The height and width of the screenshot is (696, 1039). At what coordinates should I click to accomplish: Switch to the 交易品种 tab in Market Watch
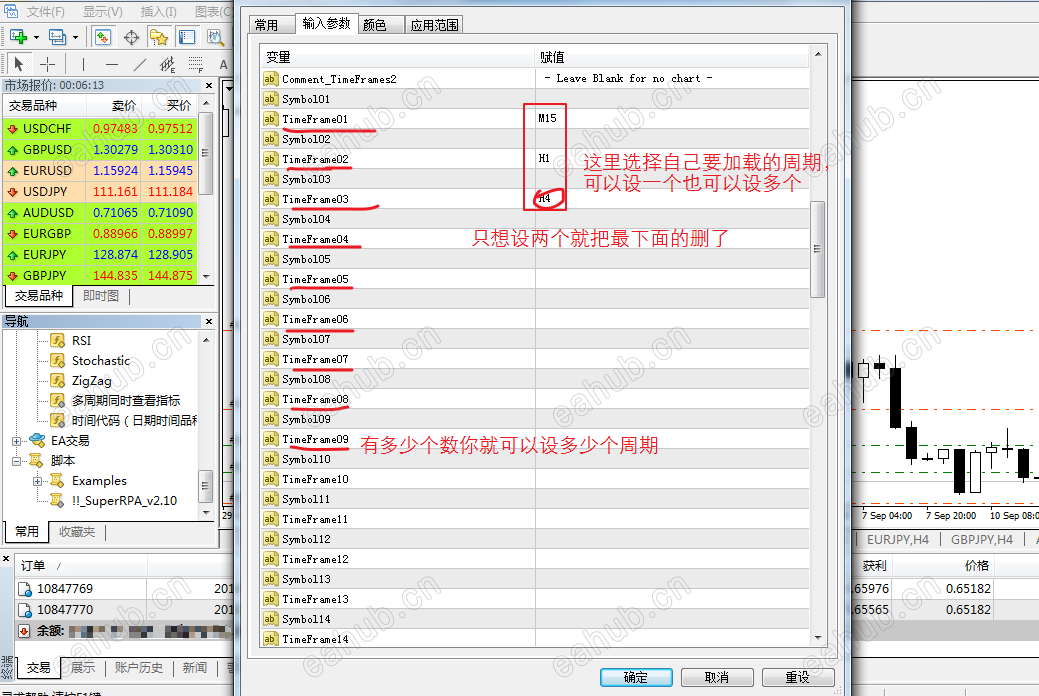pos(39,296)
